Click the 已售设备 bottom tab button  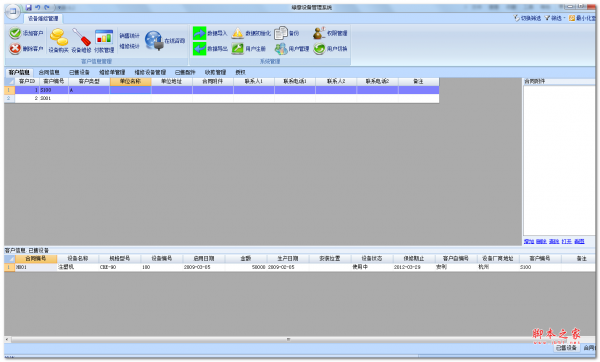566,348
